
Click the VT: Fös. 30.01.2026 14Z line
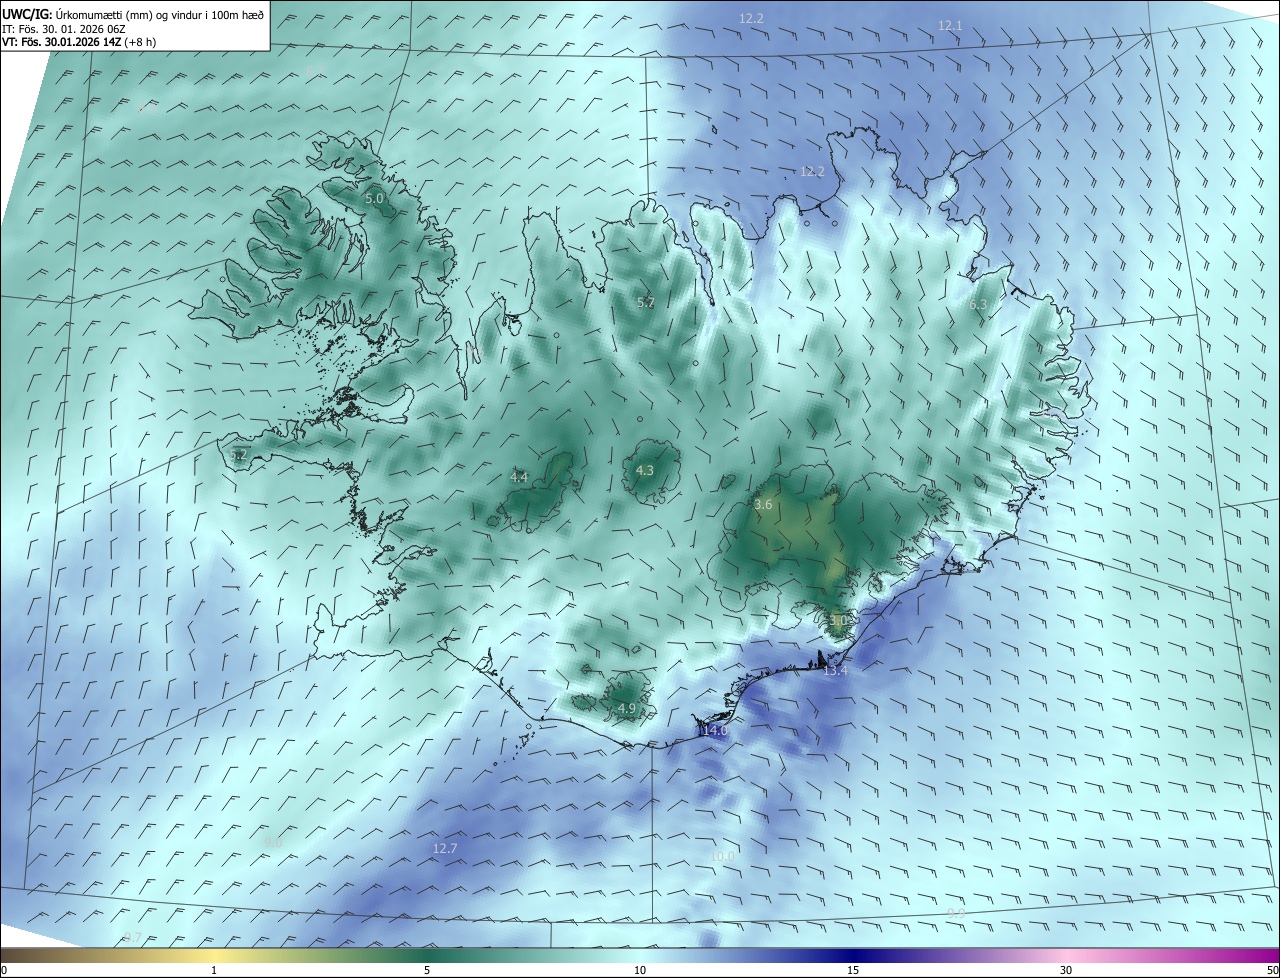tap(79, 42)
